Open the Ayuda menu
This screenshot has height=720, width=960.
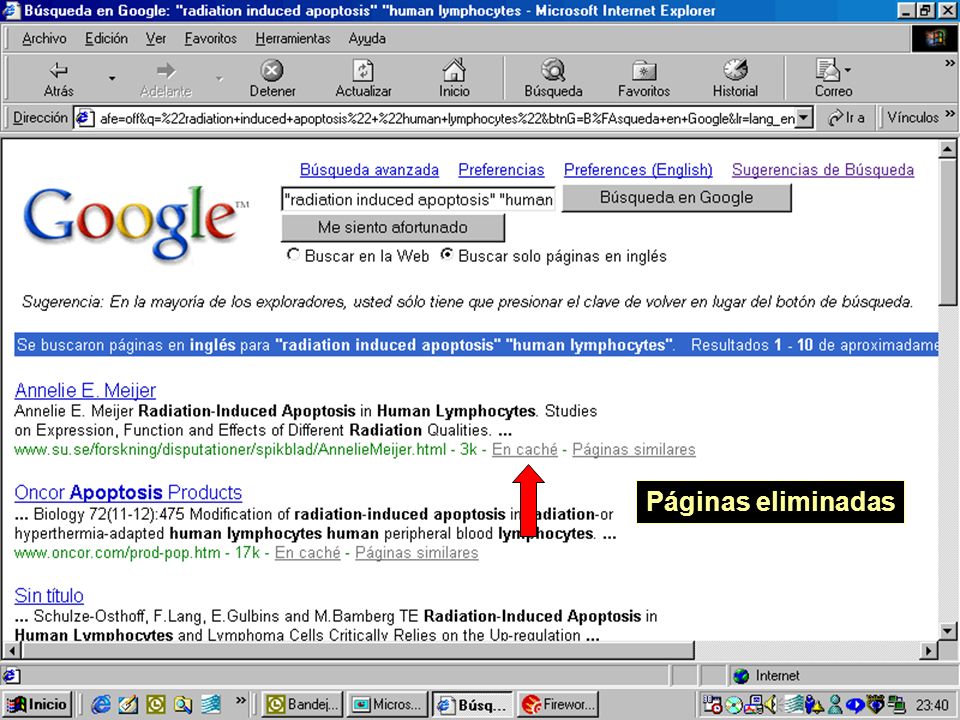pyautogui.click(x=367, y=39)
